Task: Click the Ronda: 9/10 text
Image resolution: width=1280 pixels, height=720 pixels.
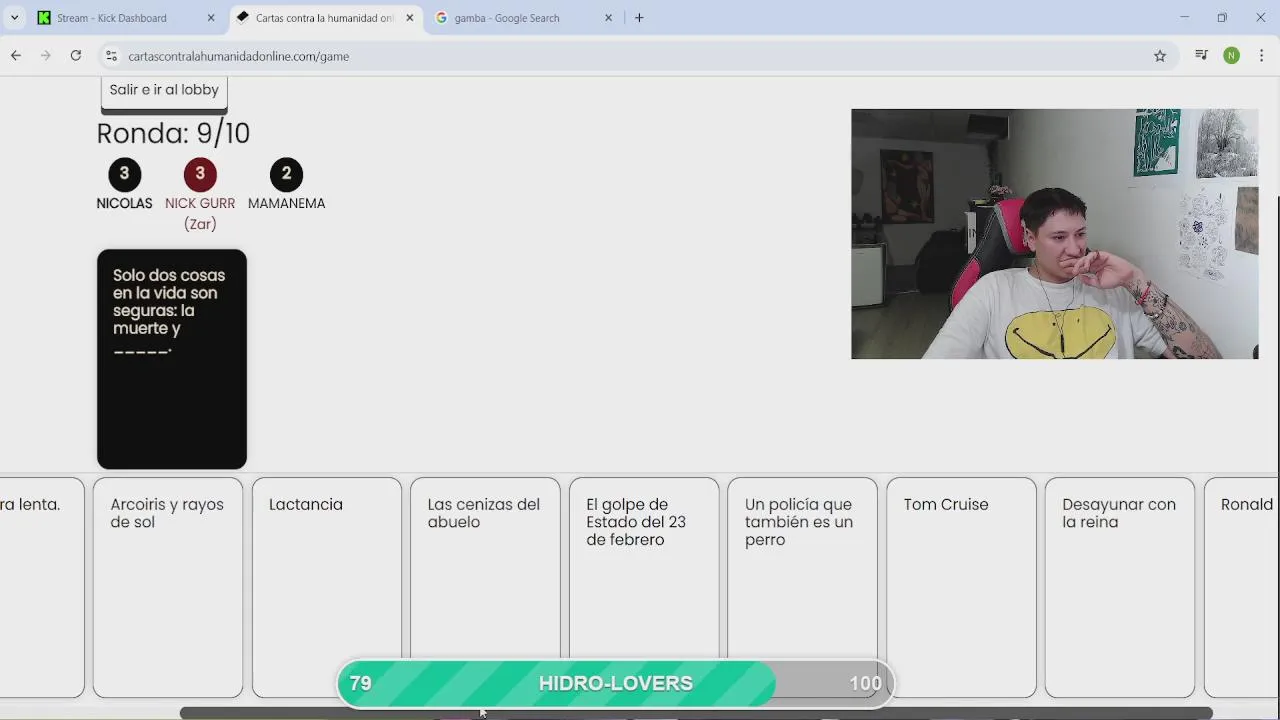Action: point(173,133)
